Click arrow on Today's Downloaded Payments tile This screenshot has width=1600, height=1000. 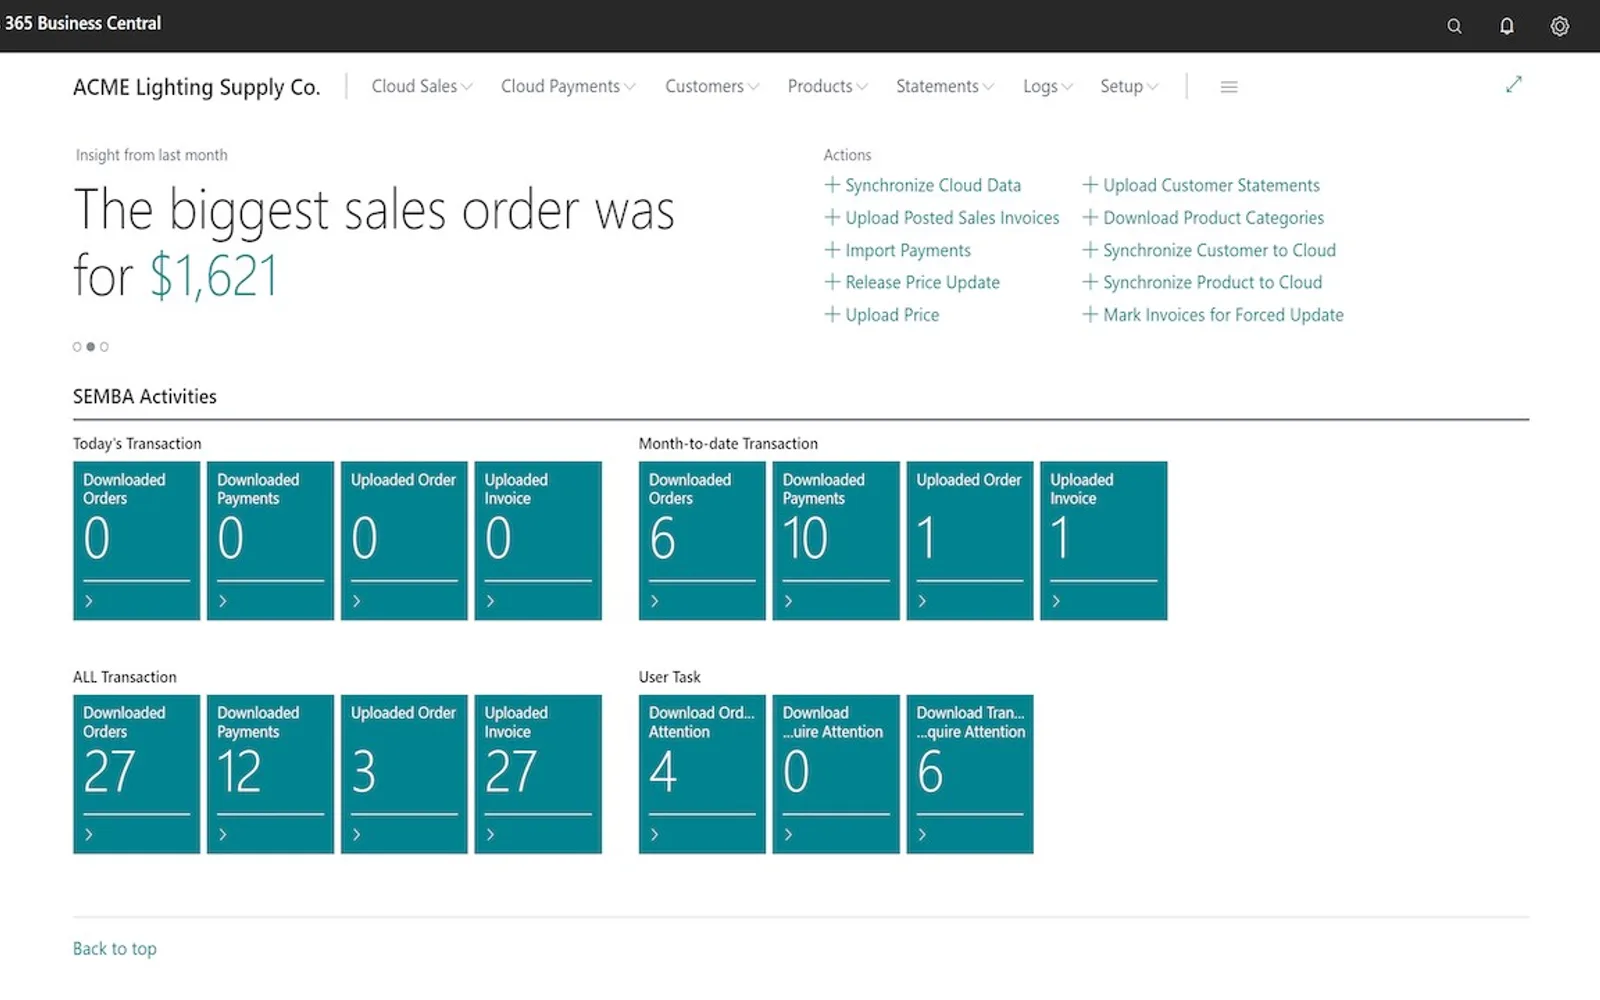coord(223,601)
